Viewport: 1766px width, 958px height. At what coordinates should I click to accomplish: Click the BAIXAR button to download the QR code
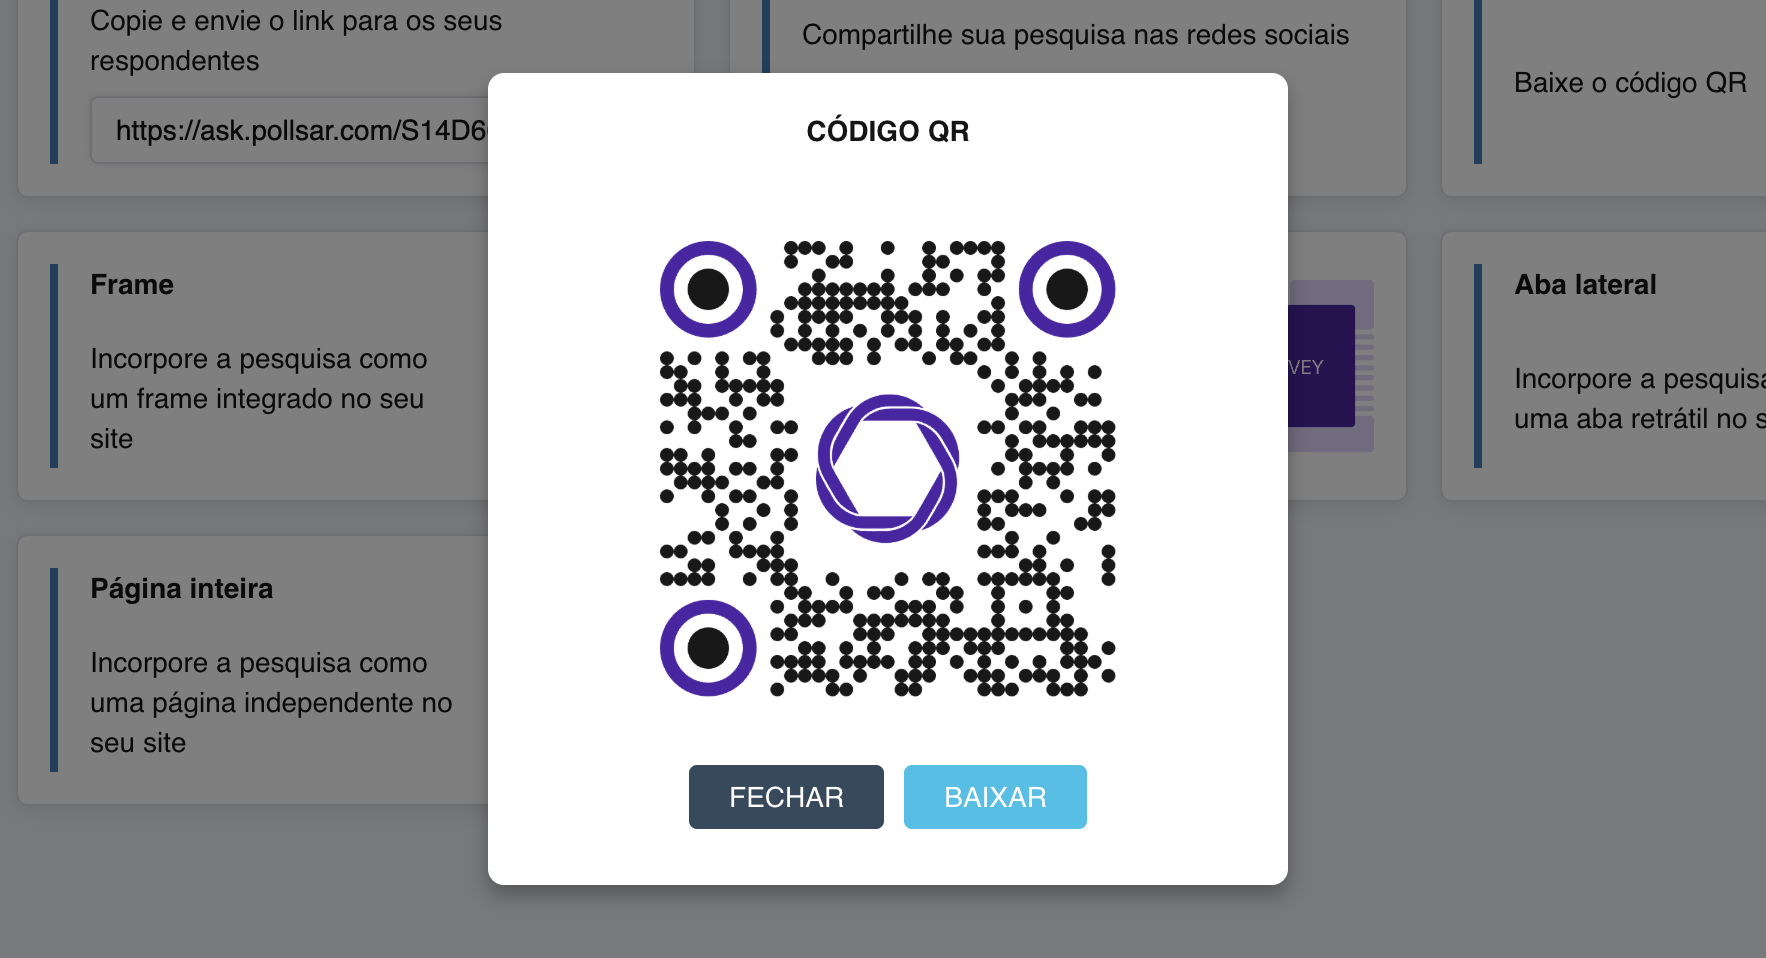coord(995,797)
